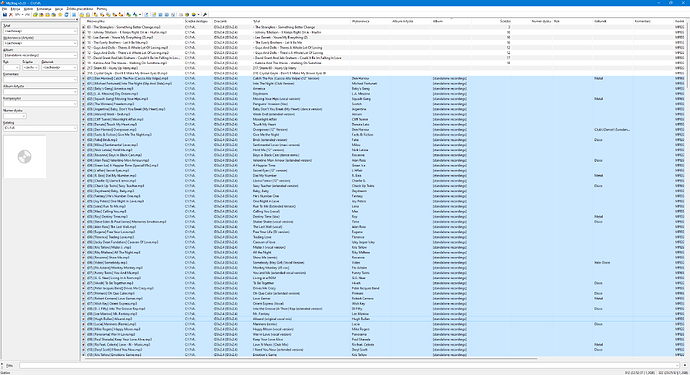
Task: Open the Gatunek genre combo box
Action: pos(59,67)
